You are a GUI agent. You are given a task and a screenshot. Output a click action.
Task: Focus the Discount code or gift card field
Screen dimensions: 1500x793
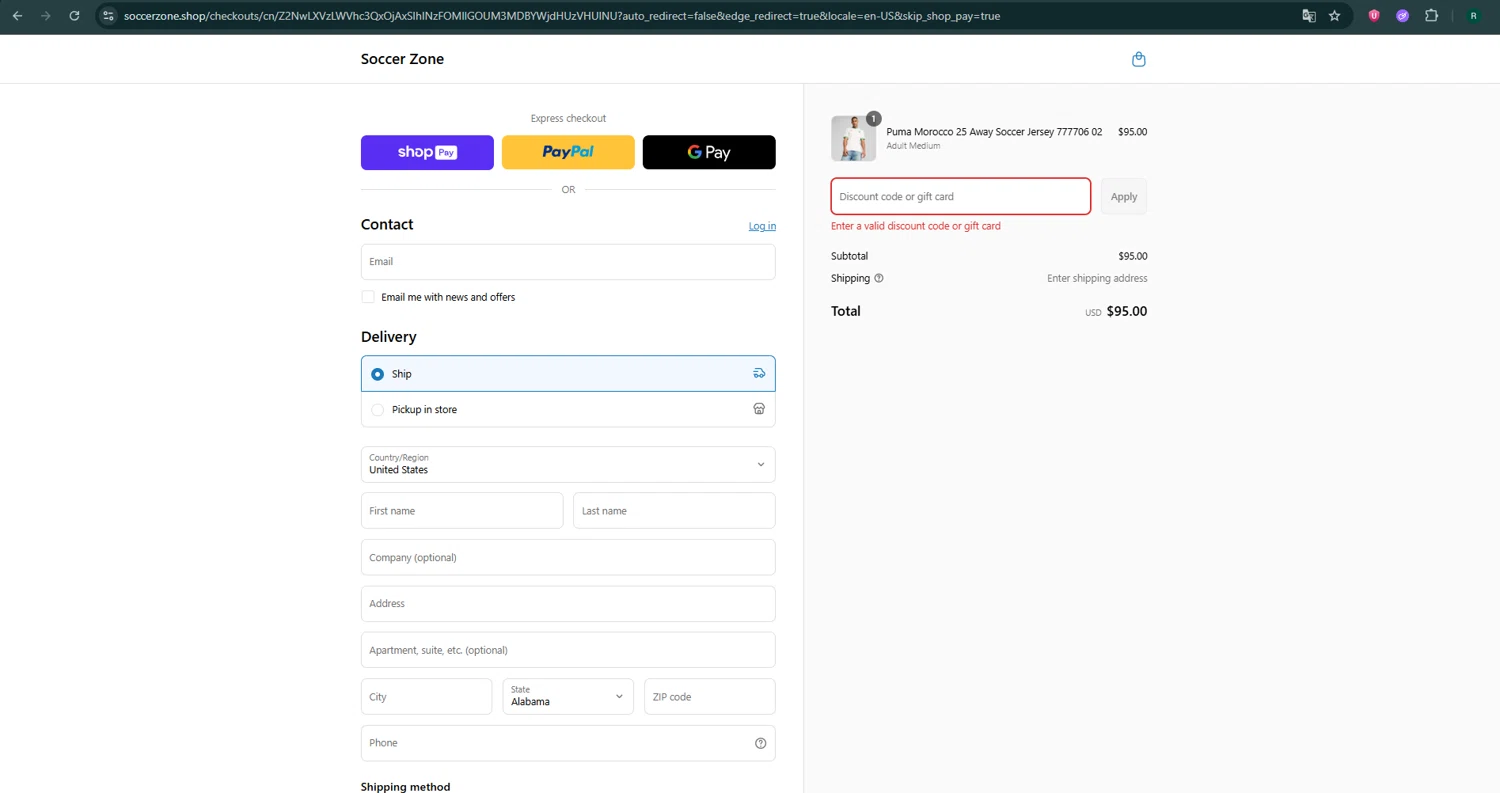pyautogui.click(x=961, y=196)
